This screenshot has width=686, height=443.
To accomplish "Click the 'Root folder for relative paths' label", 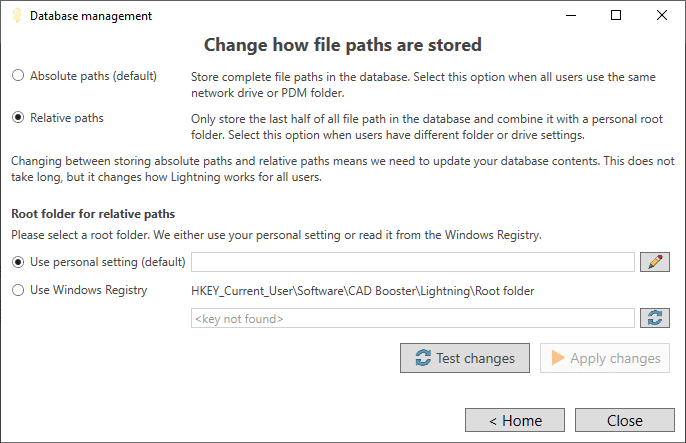I will [93, 214].
